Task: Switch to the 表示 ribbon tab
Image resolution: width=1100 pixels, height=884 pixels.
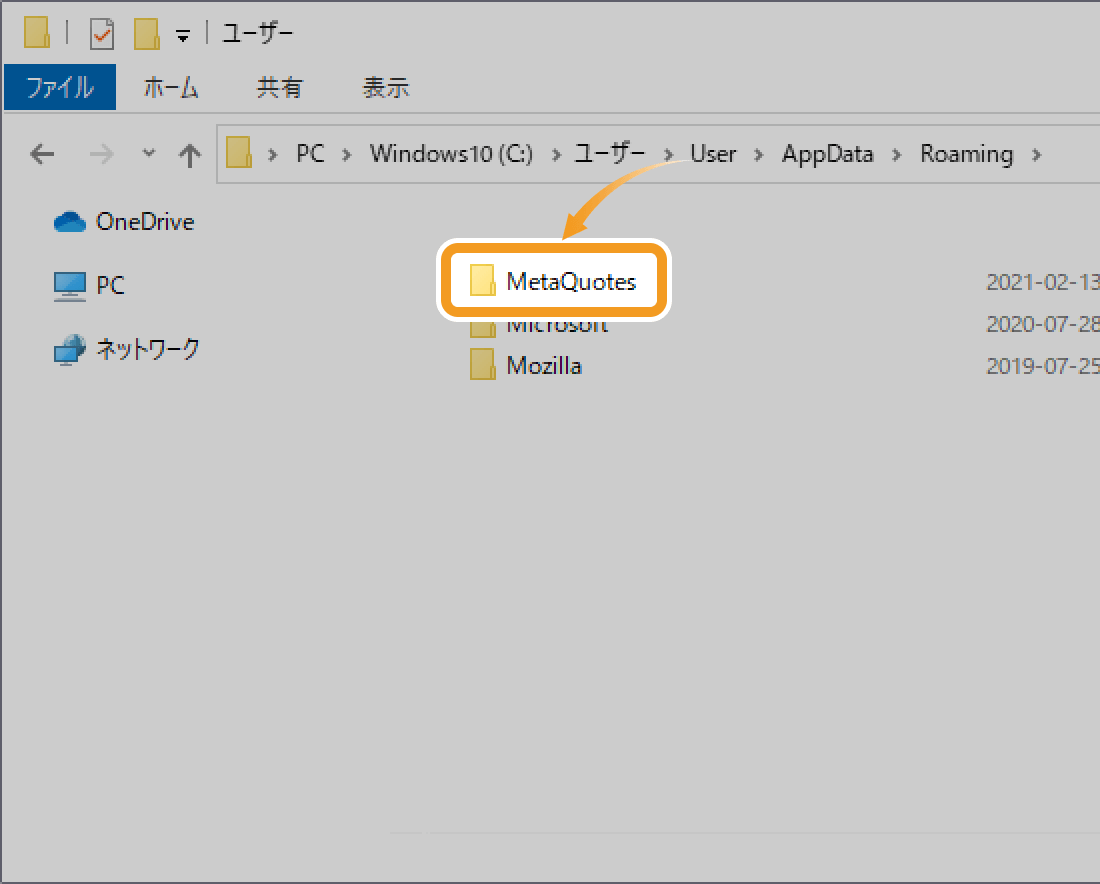Action: coord(385,87)
